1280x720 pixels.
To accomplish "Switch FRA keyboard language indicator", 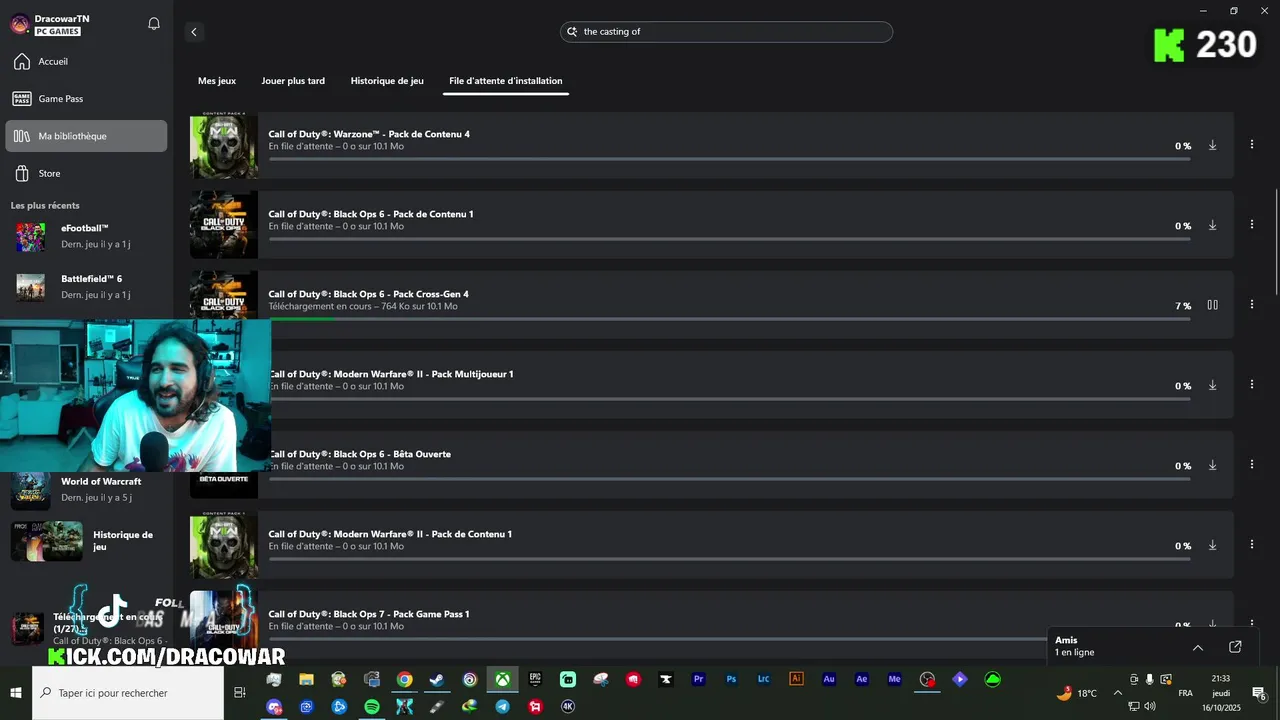I will (x=1185, y=693).
